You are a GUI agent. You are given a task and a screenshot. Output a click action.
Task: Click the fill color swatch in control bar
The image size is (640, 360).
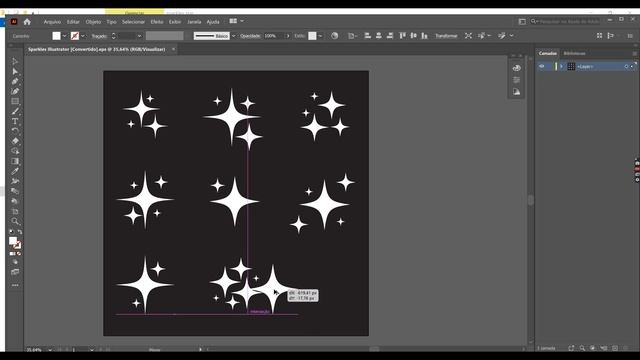click(x=56, y=36)
